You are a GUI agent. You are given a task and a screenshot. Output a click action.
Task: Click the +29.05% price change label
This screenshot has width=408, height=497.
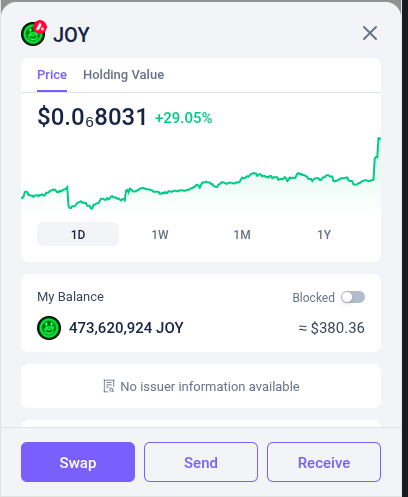point(184,118)
